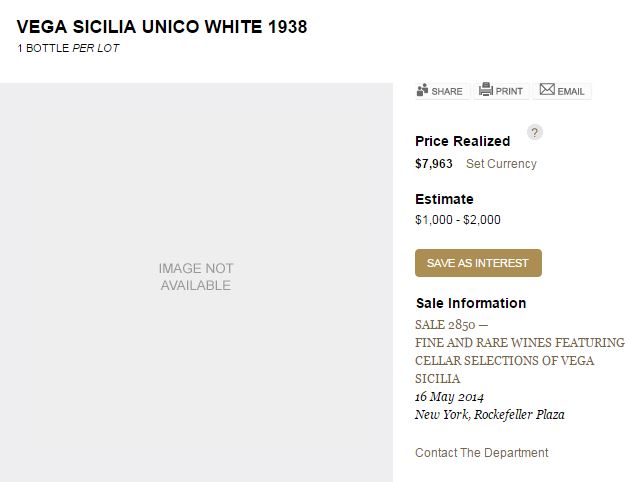Click the Share icon
The image size is (627, 482).
tap(423, 90)
